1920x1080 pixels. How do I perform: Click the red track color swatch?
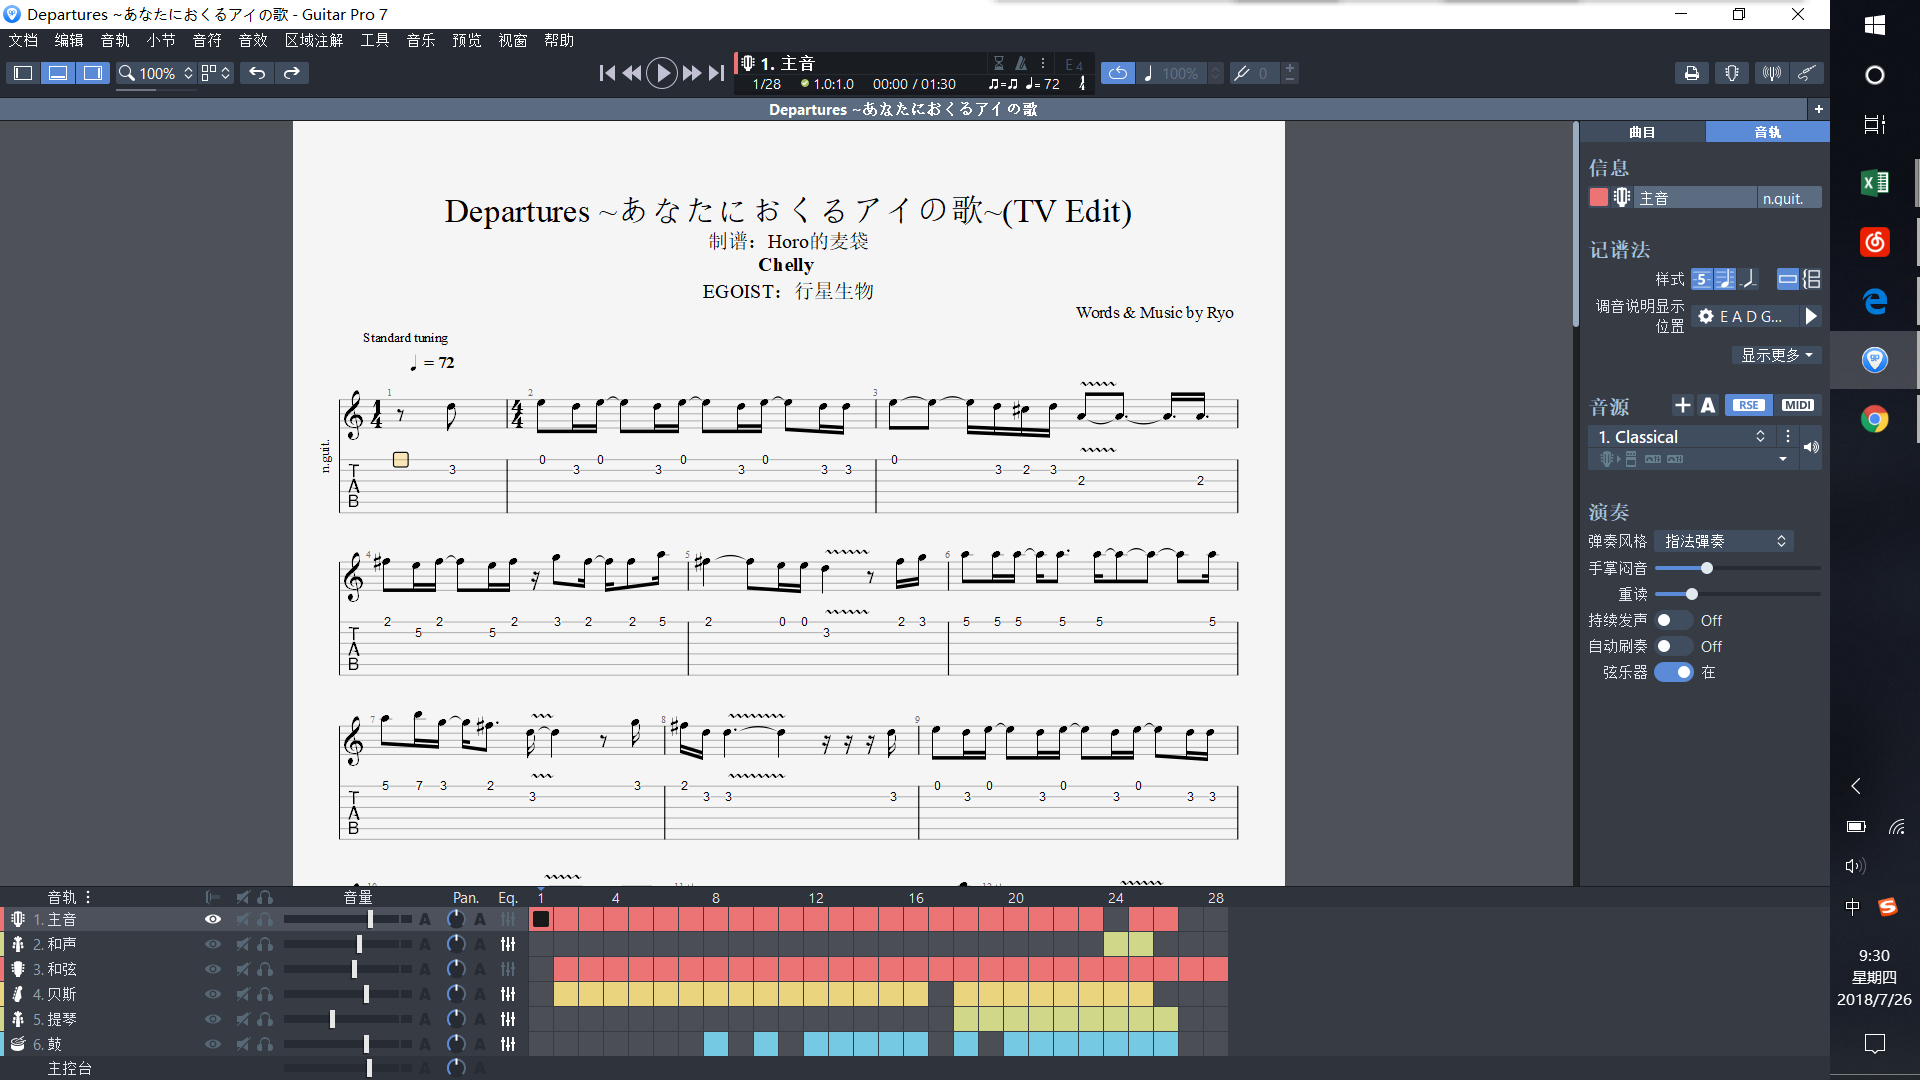coord(1598,198)
